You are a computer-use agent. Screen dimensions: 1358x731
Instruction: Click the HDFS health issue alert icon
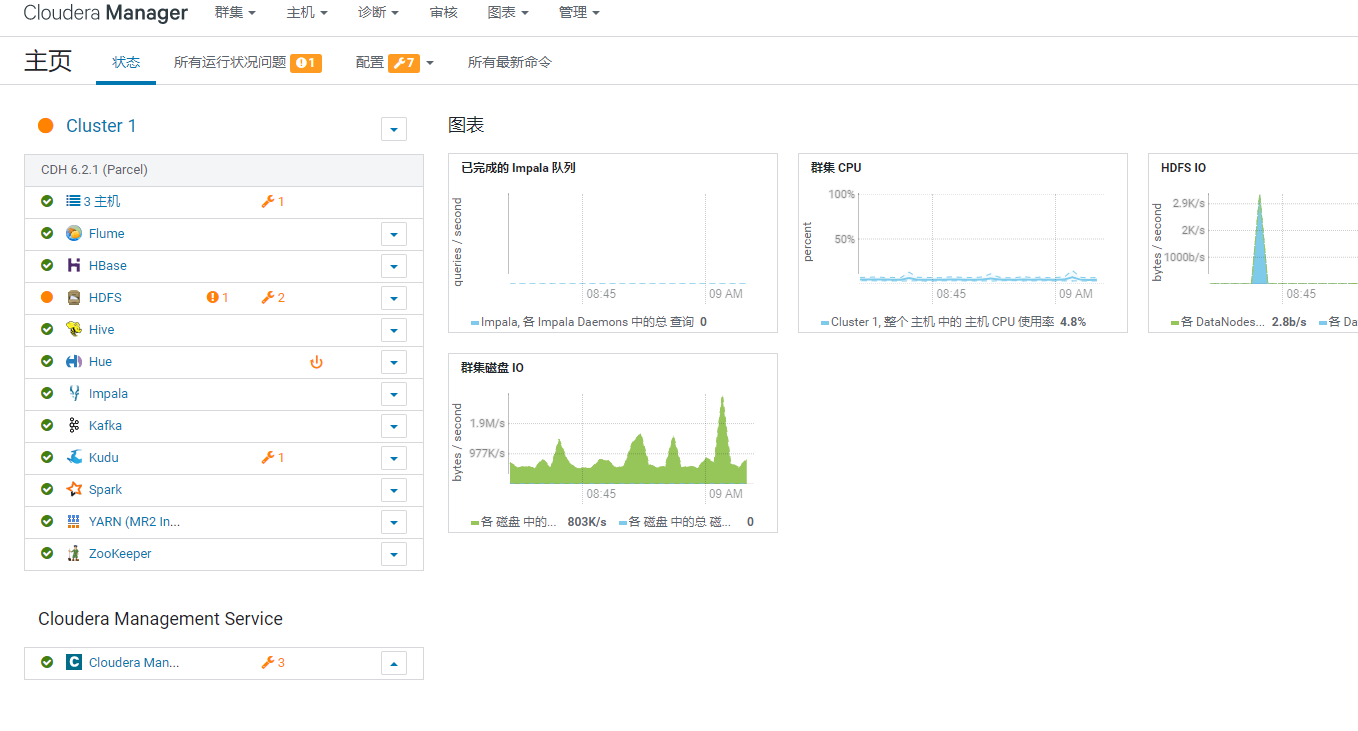tap(212, 298)
